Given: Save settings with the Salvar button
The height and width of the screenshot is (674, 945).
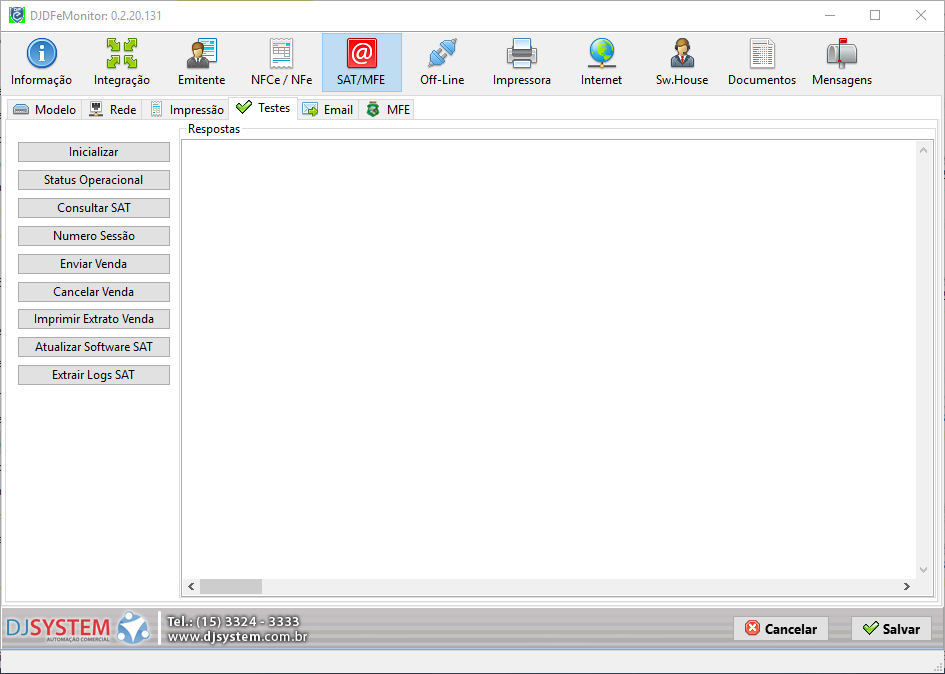Looking at the screenshot, I should [891, 629].
